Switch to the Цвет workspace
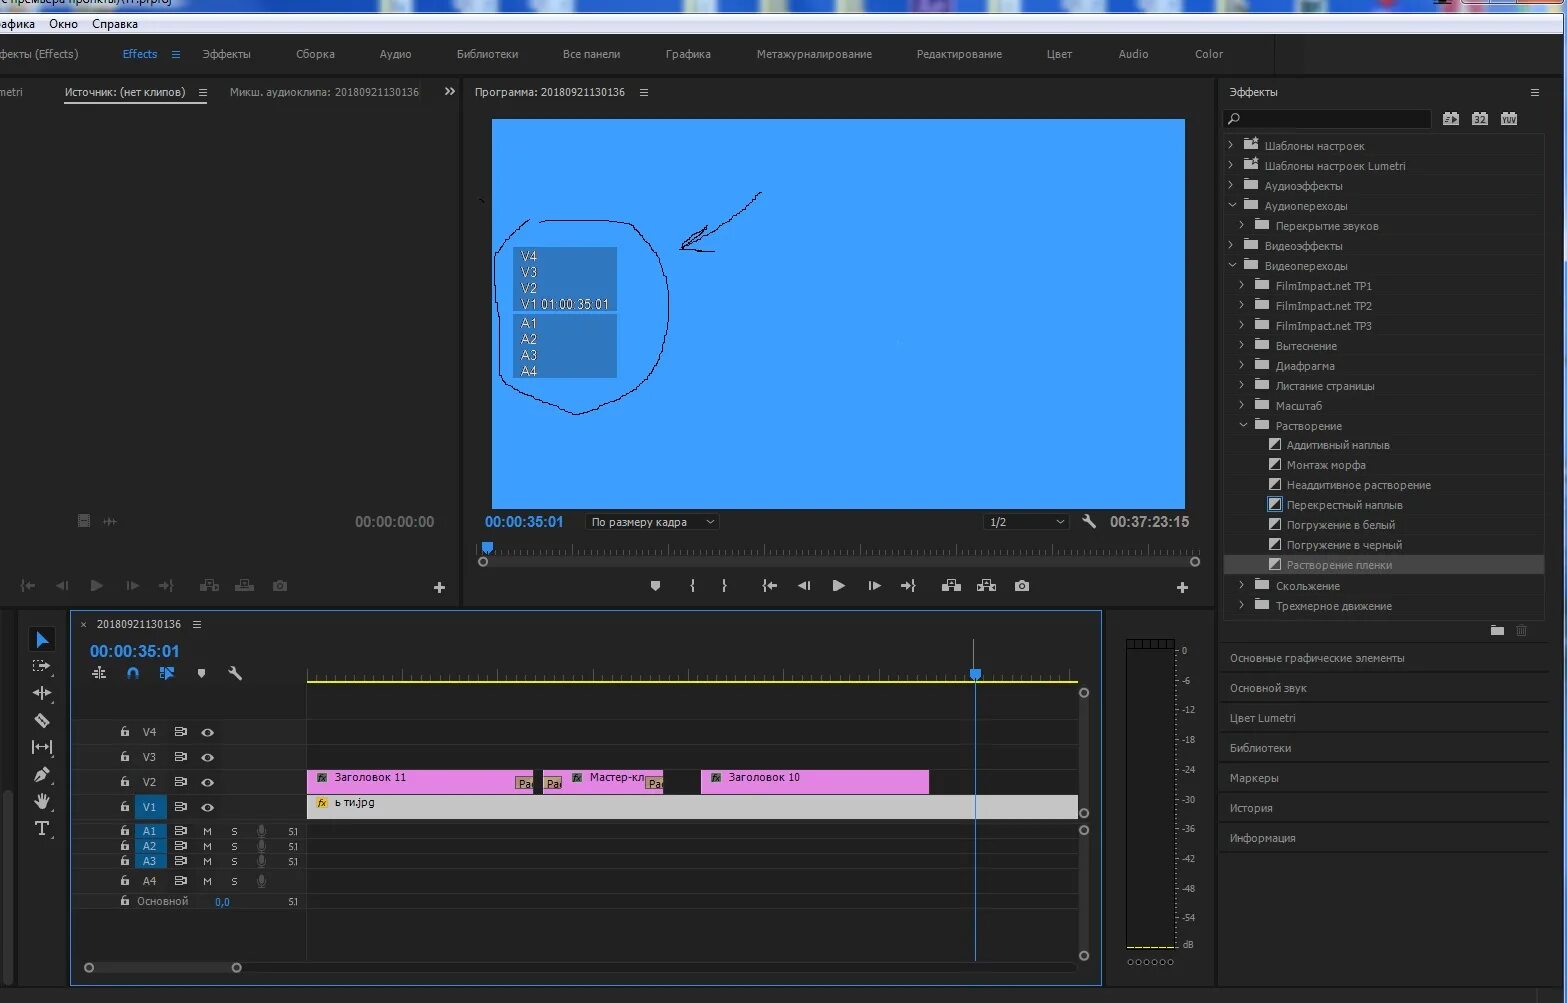Screen dimensions: 1567x1003 [x=1059, y=54]
